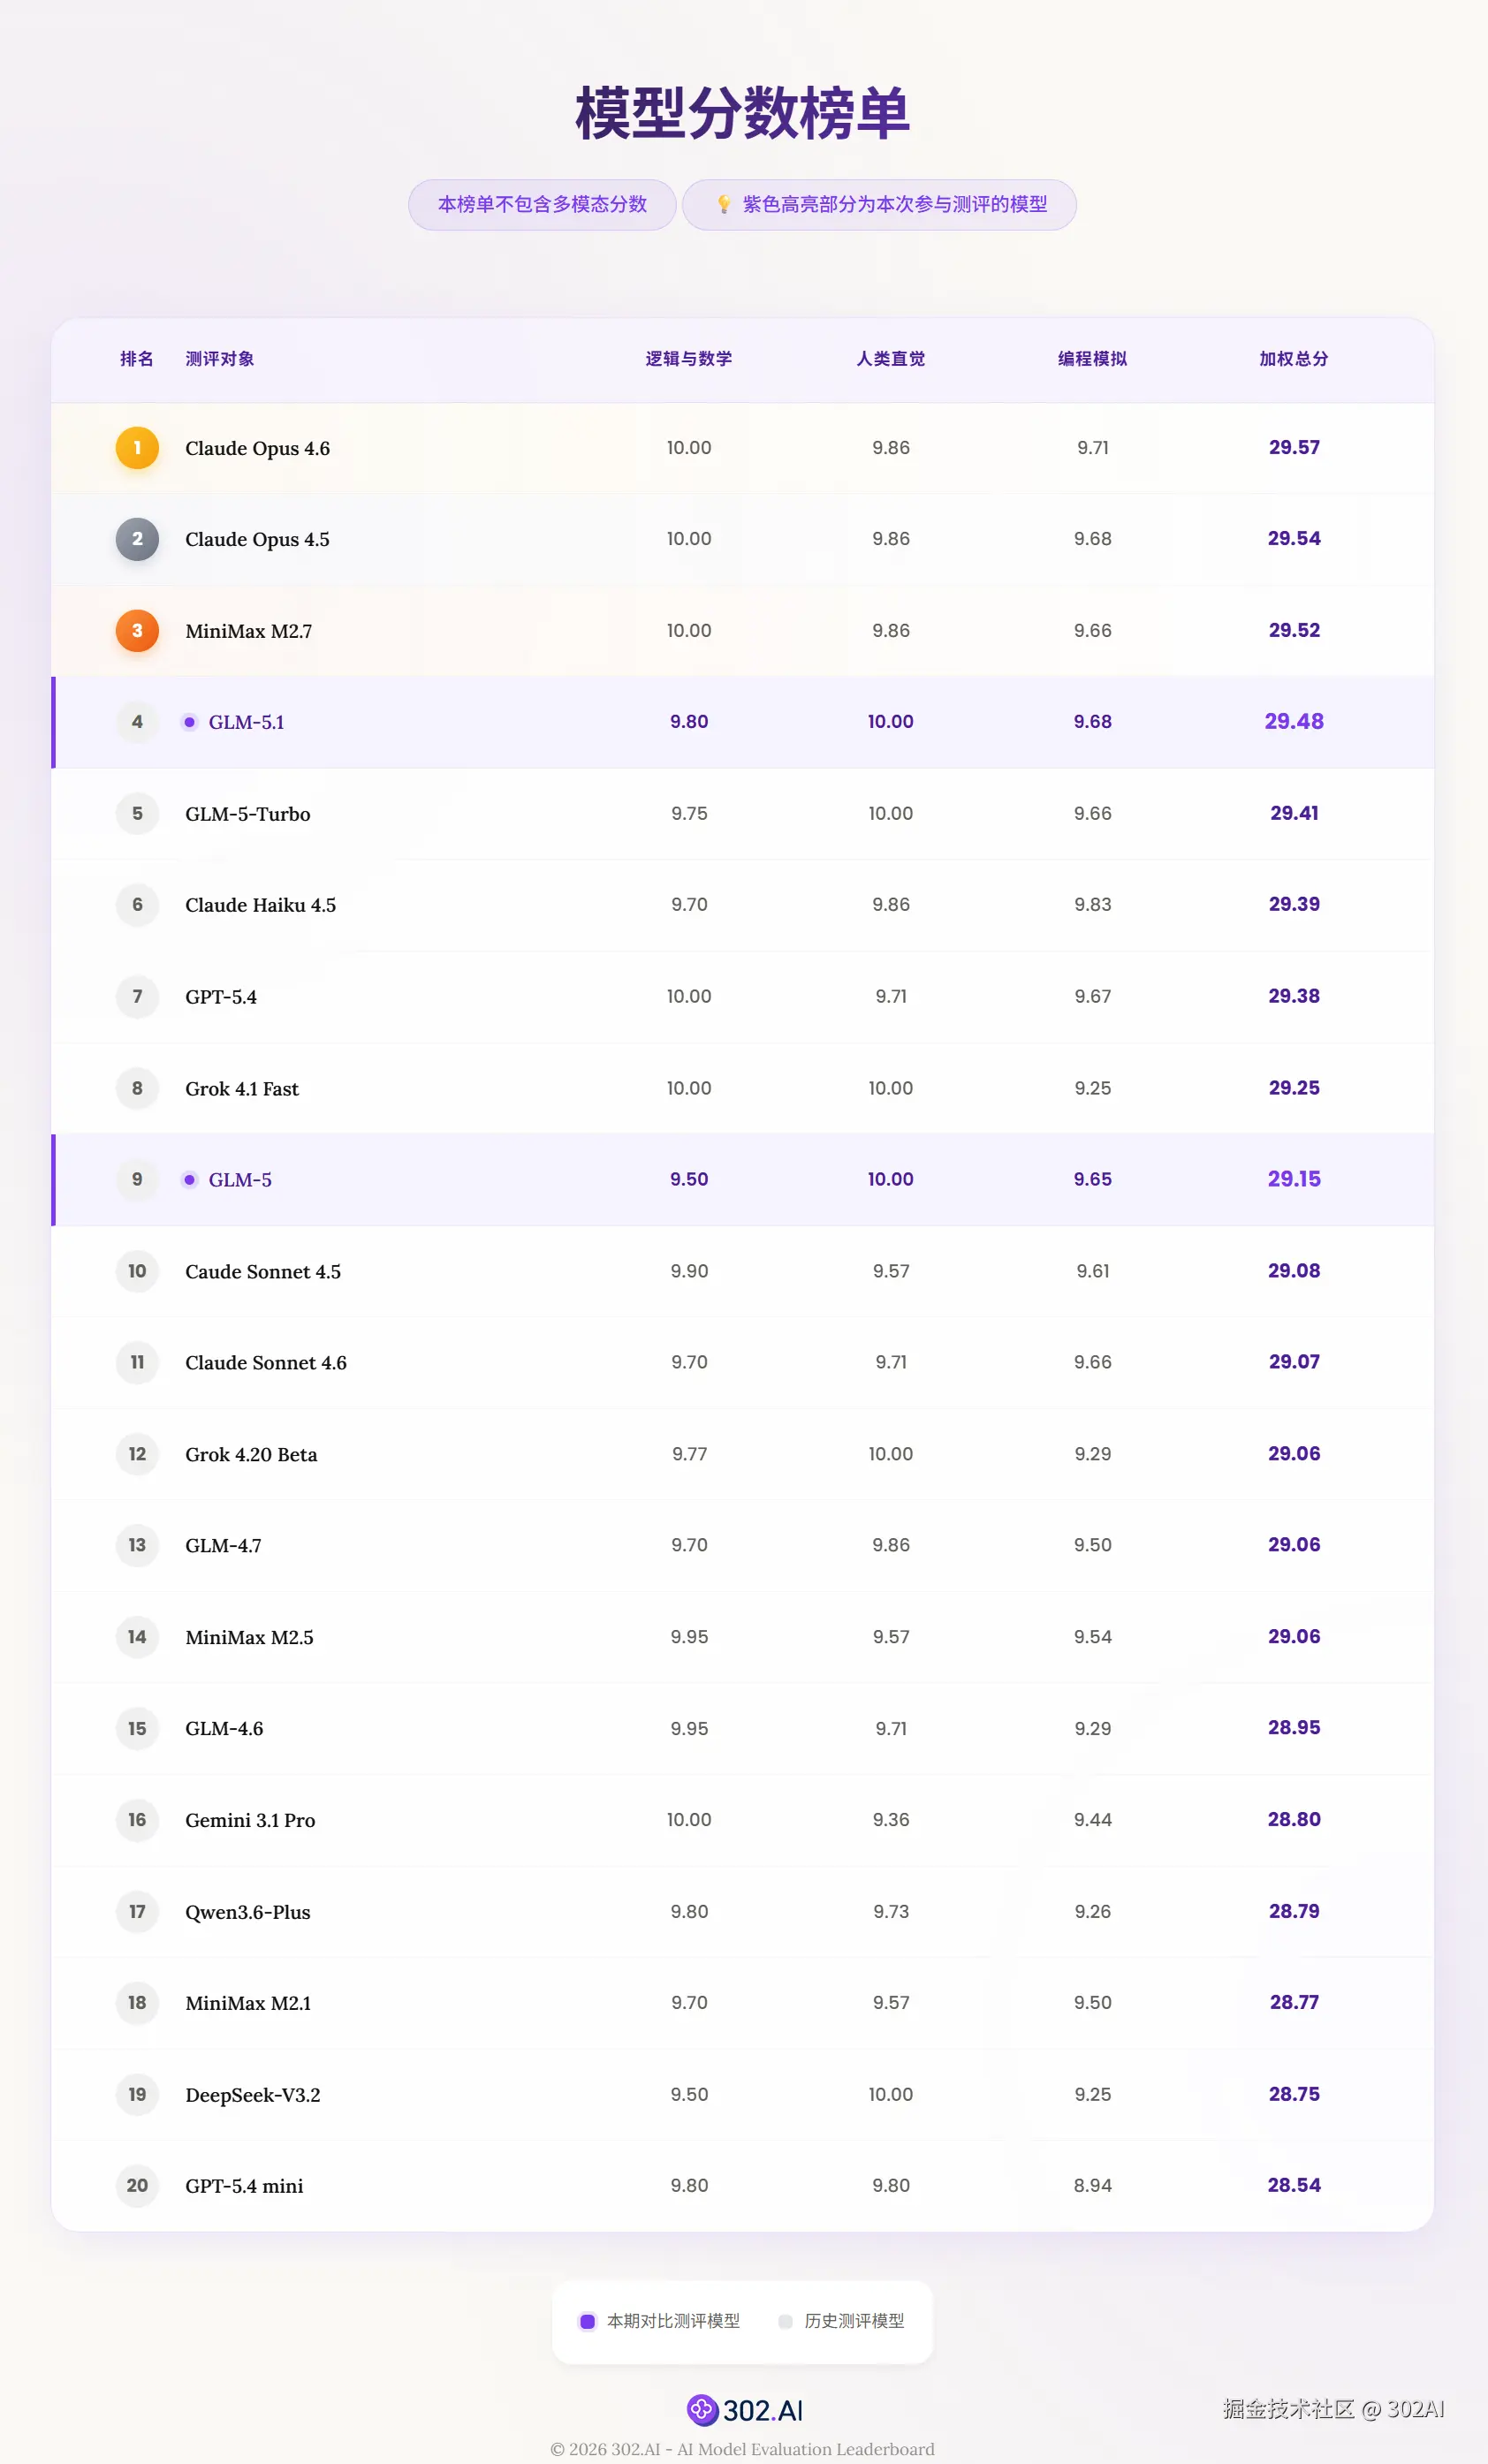Click the orange rank 3 badge
This screenshot has width=1488, height=2464.
(x=137, y=631)
